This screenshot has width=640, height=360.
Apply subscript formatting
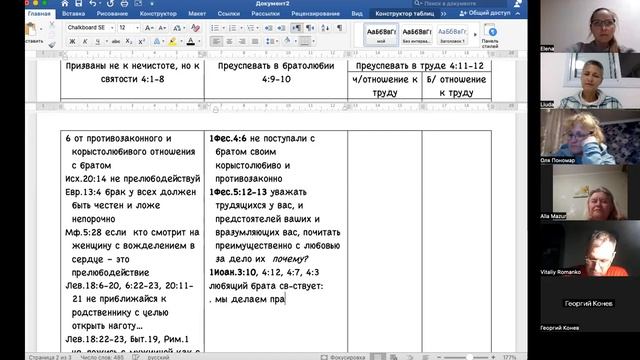(129, 41)
